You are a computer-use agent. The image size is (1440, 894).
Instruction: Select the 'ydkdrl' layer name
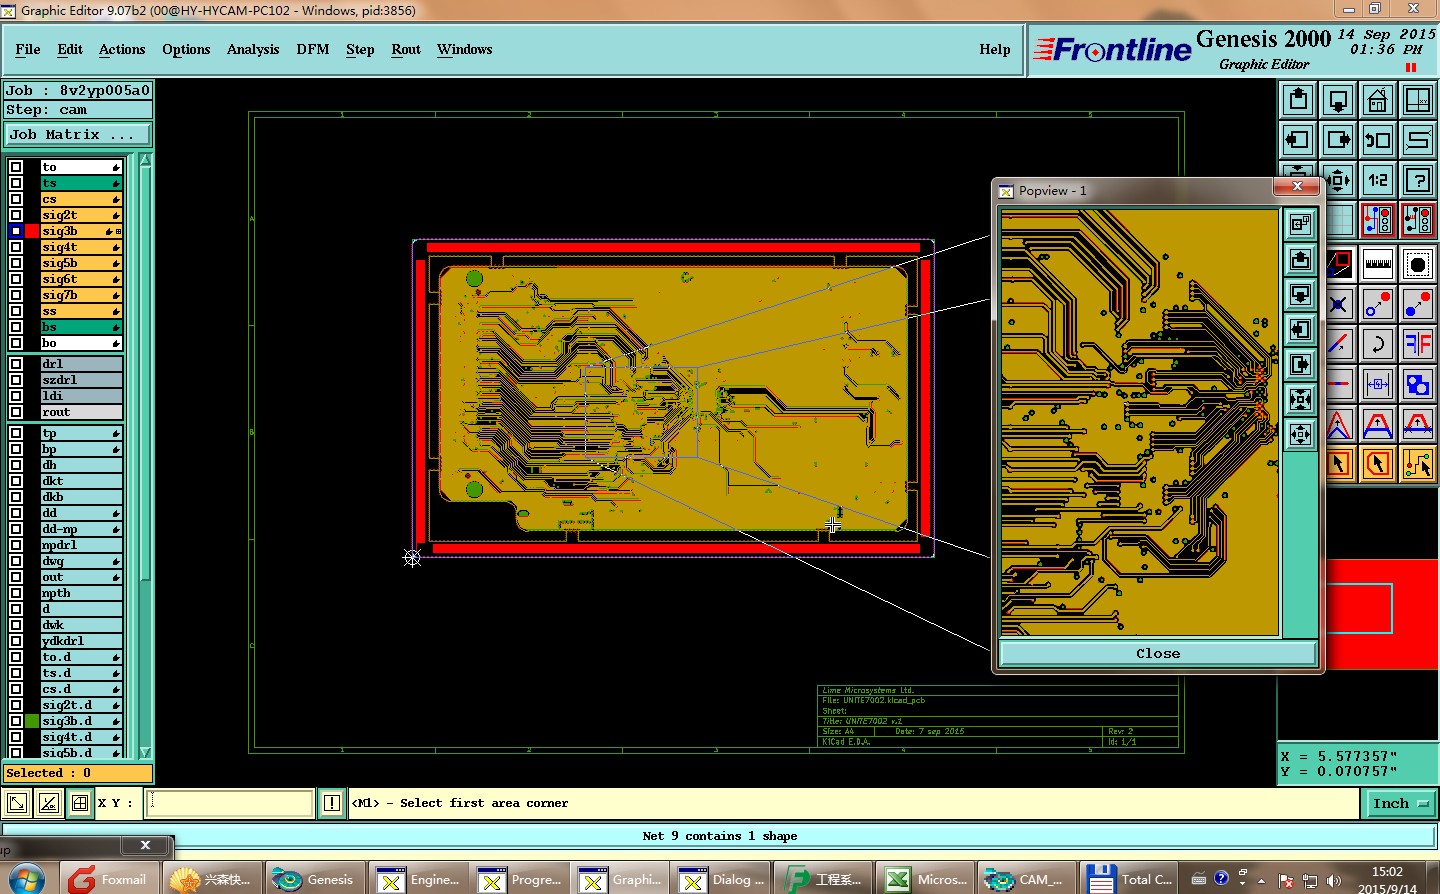81,641
